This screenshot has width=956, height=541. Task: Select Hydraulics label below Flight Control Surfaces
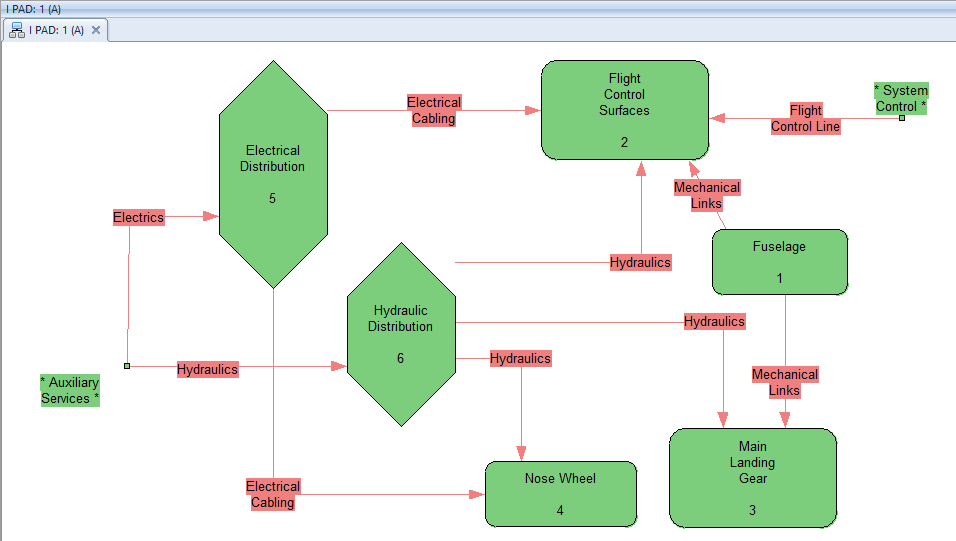click(x=640, y=262)
